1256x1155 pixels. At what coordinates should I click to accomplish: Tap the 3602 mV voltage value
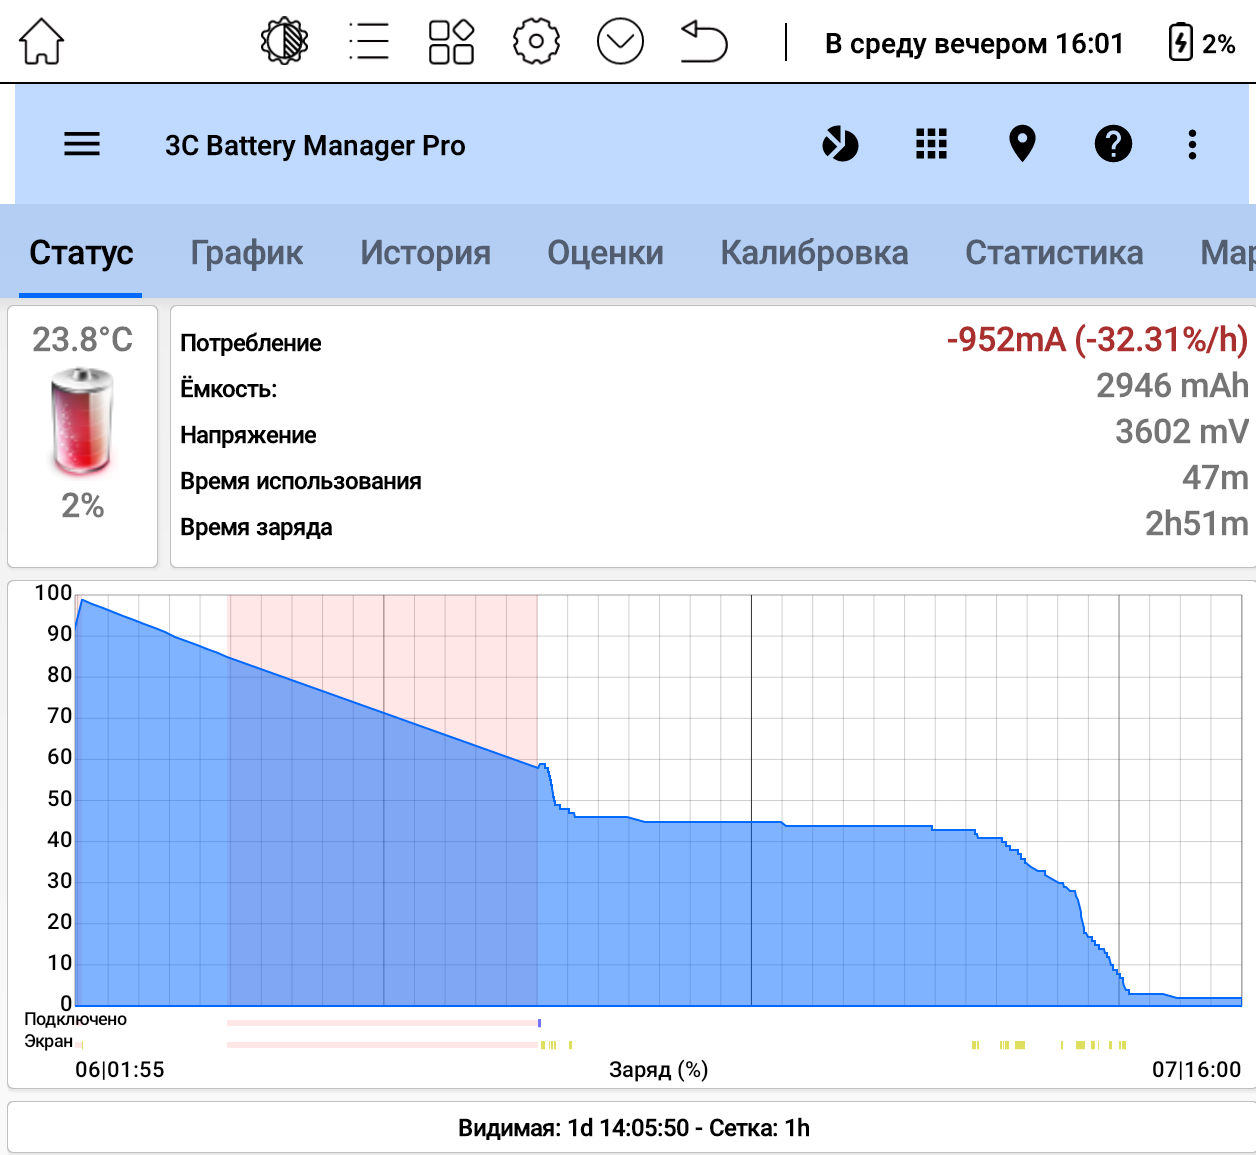click(x=1182, y=432)
